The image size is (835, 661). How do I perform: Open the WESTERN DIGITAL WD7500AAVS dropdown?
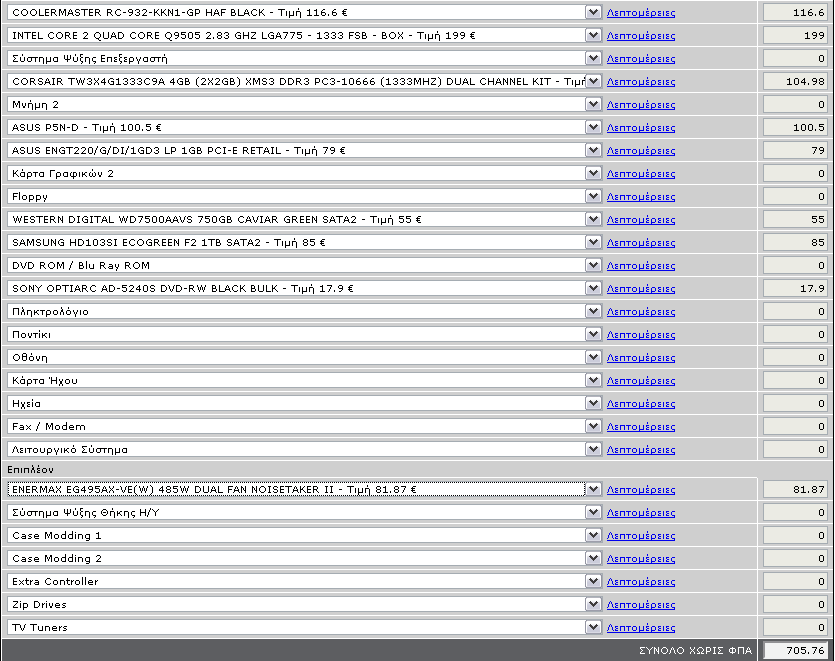click(305, 219)
